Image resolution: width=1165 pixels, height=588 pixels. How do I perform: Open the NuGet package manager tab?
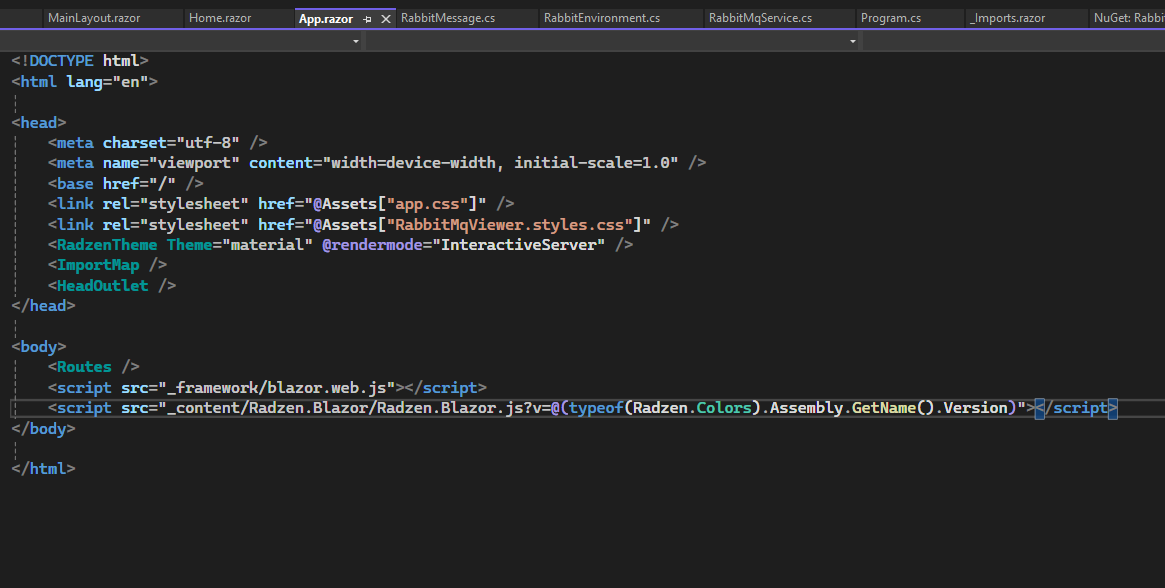(x=1128, y=18)
